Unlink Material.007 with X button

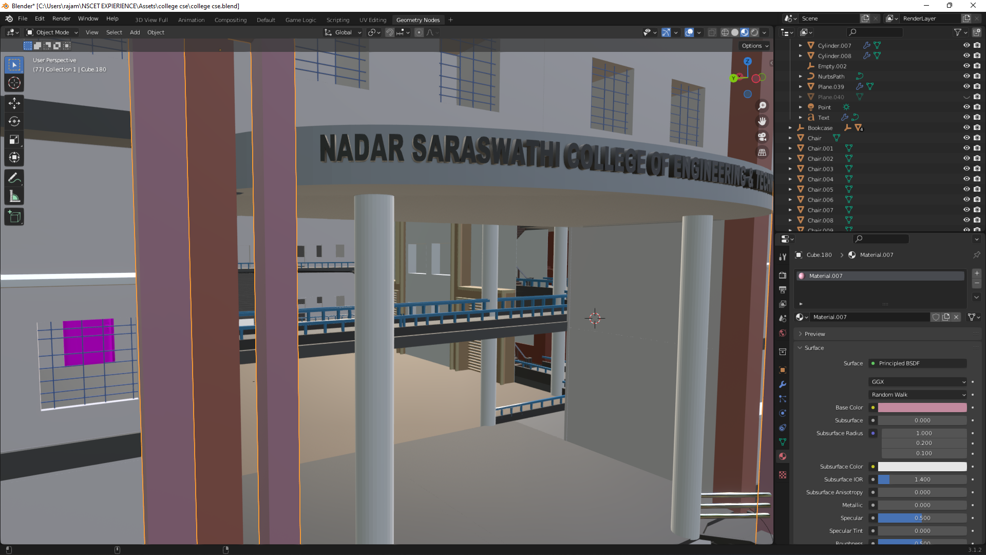[x=956, y=317]
